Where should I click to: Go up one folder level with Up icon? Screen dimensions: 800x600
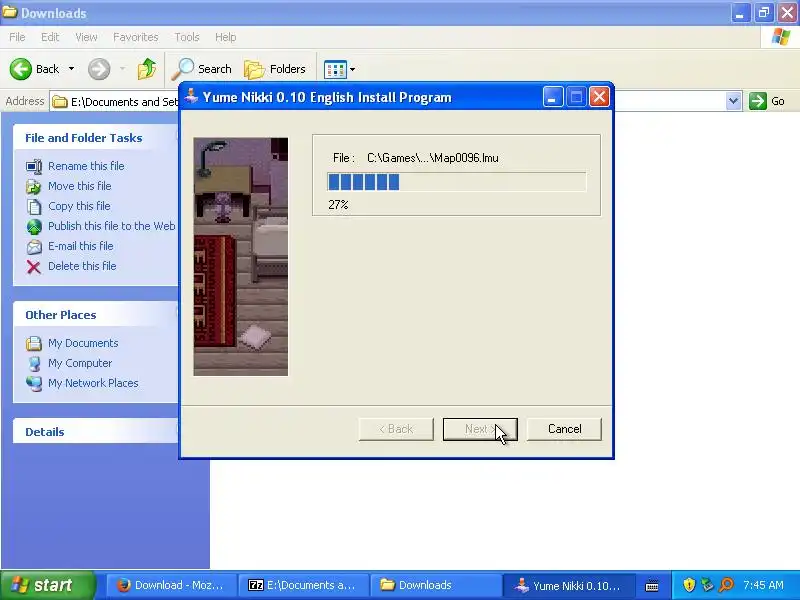coord(147,69)
